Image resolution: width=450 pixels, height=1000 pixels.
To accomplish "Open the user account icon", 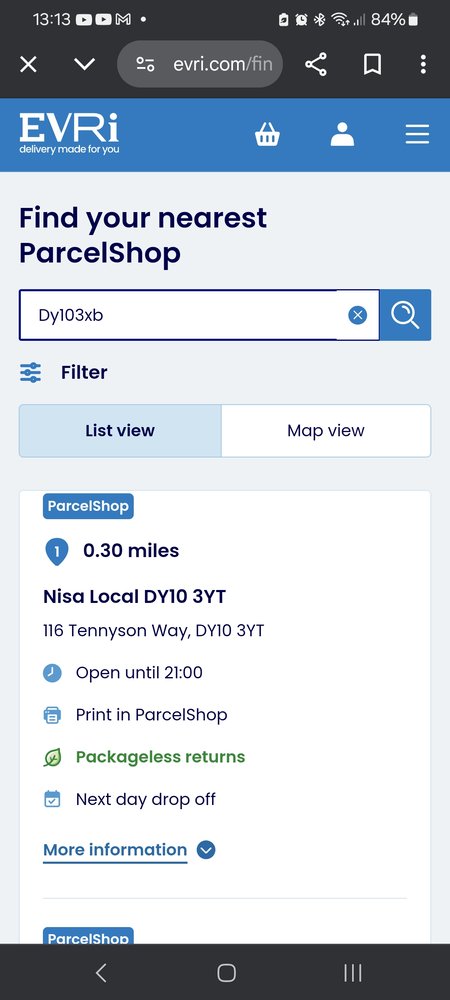I will (342, 135).
